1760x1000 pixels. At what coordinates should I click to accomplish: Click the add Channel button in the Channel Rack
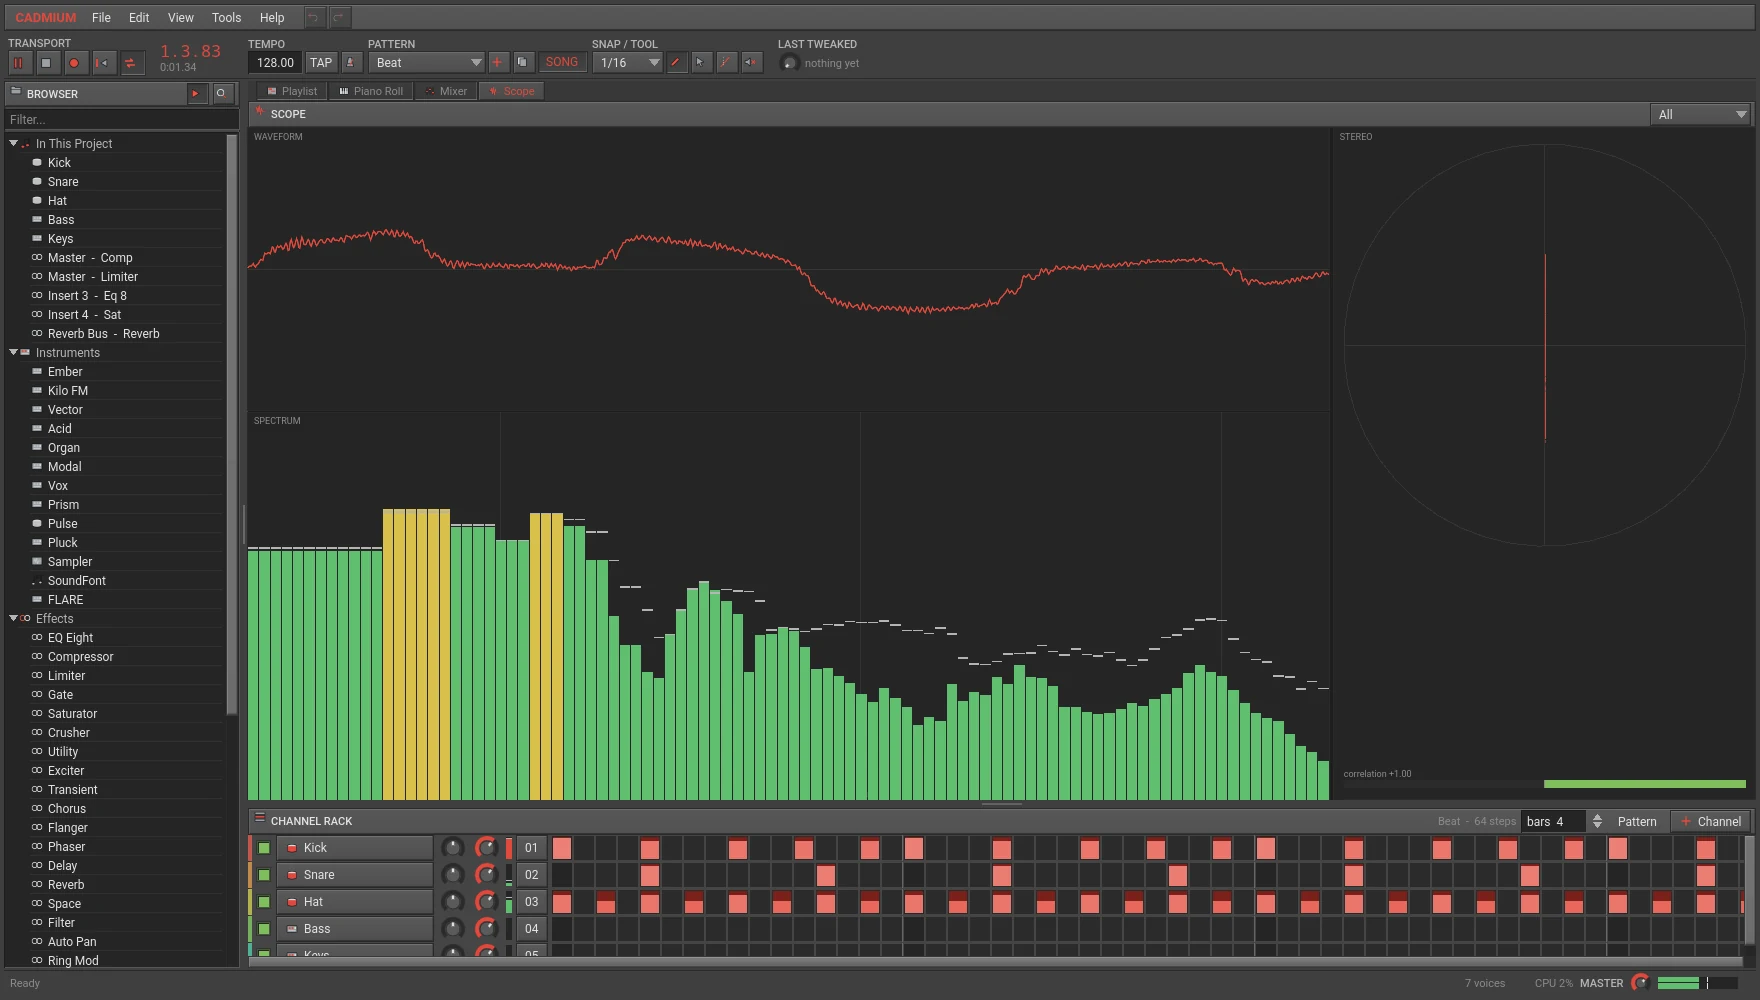(x=1711, y=821)
